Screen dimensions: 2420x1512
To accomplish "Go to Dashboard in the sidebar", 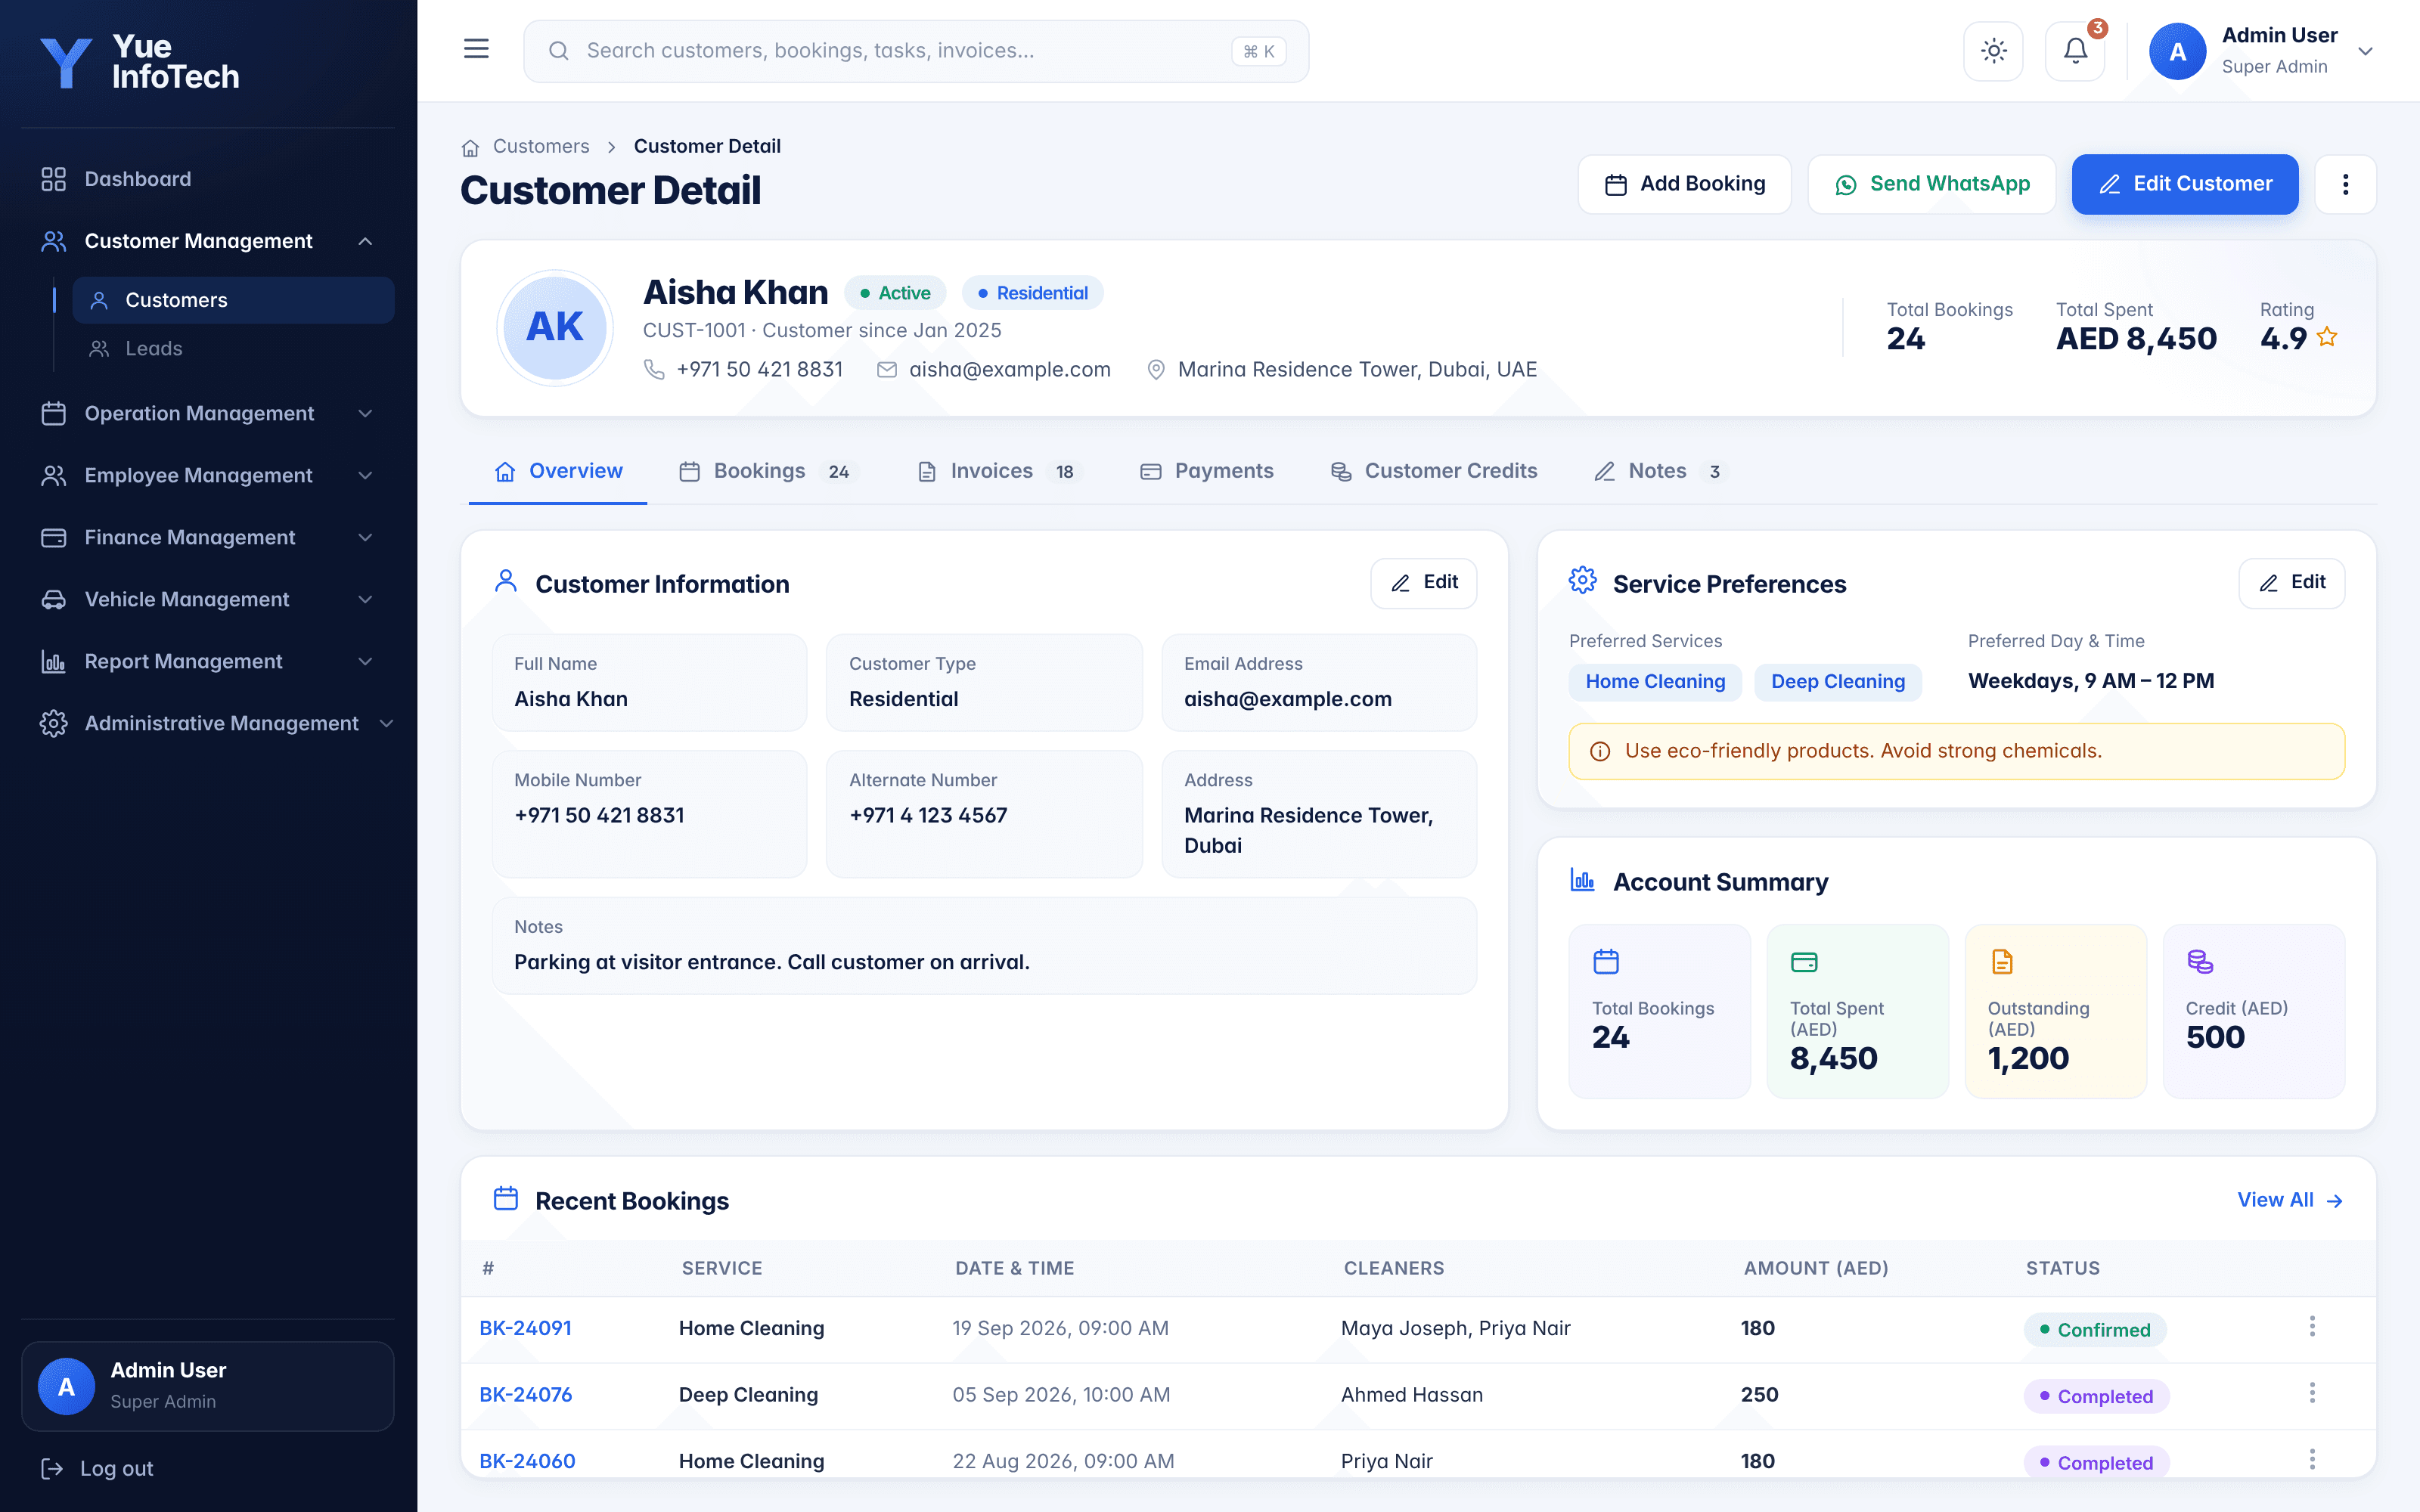I will [208, 179].
